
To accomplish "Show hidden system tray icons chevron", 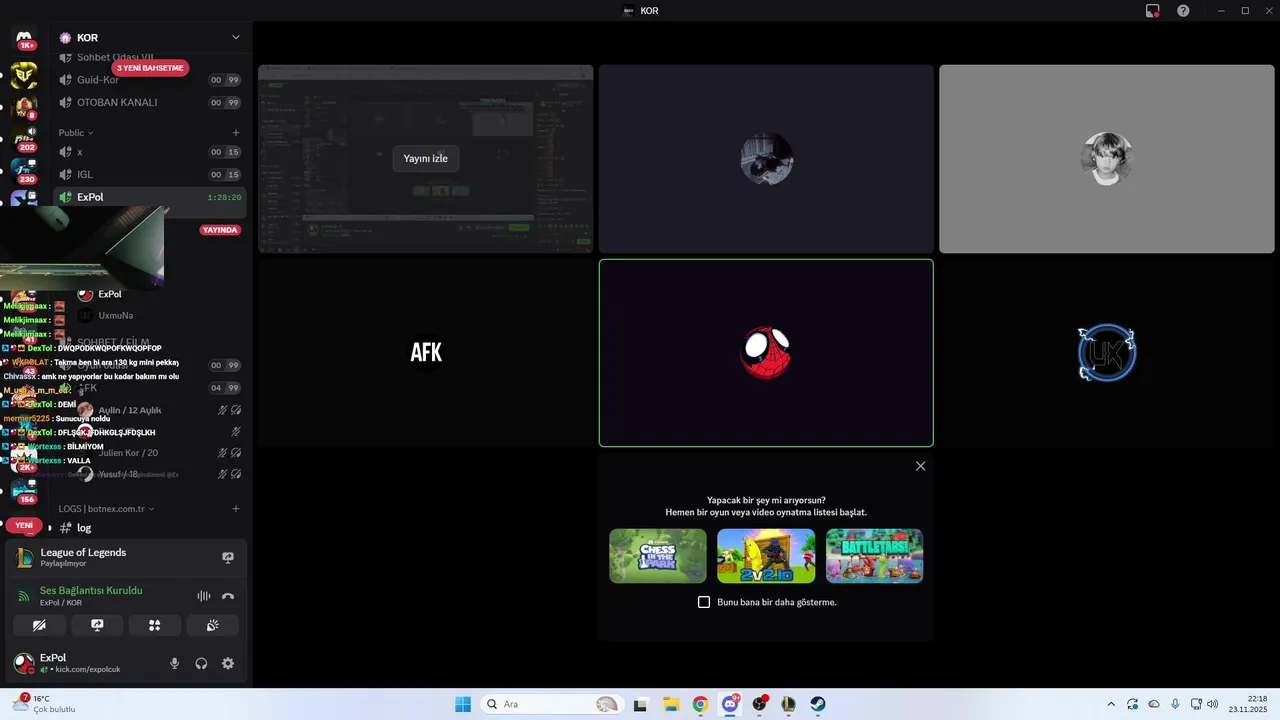I will click(1111, 704).
